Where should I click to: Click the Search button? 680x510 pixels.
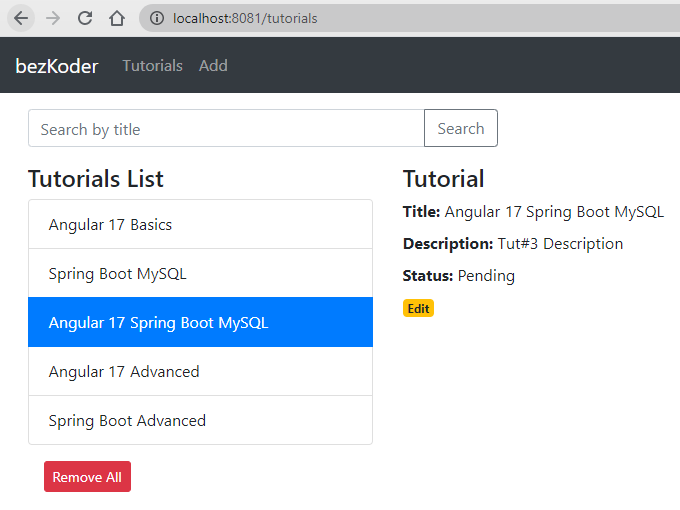point(461,128)
